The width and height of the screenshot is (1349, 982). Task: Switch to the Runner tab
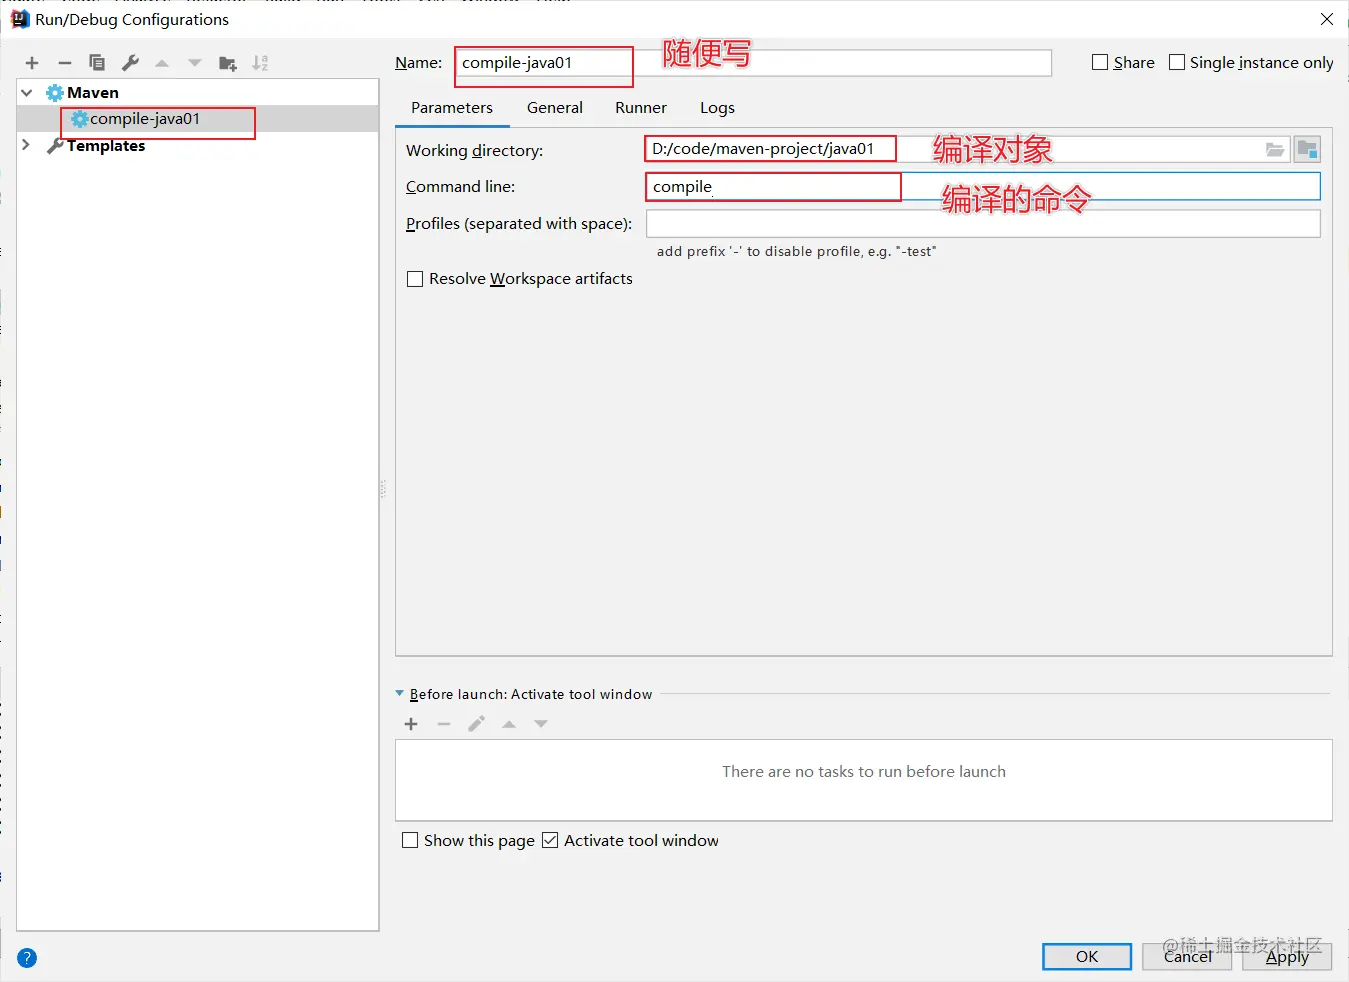(641, 108)
